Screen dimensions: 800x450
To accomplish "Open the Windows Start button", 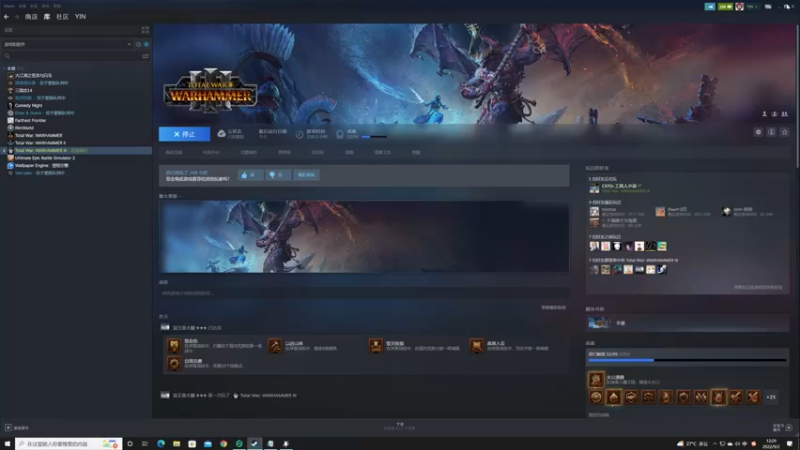I will [7, 444].
